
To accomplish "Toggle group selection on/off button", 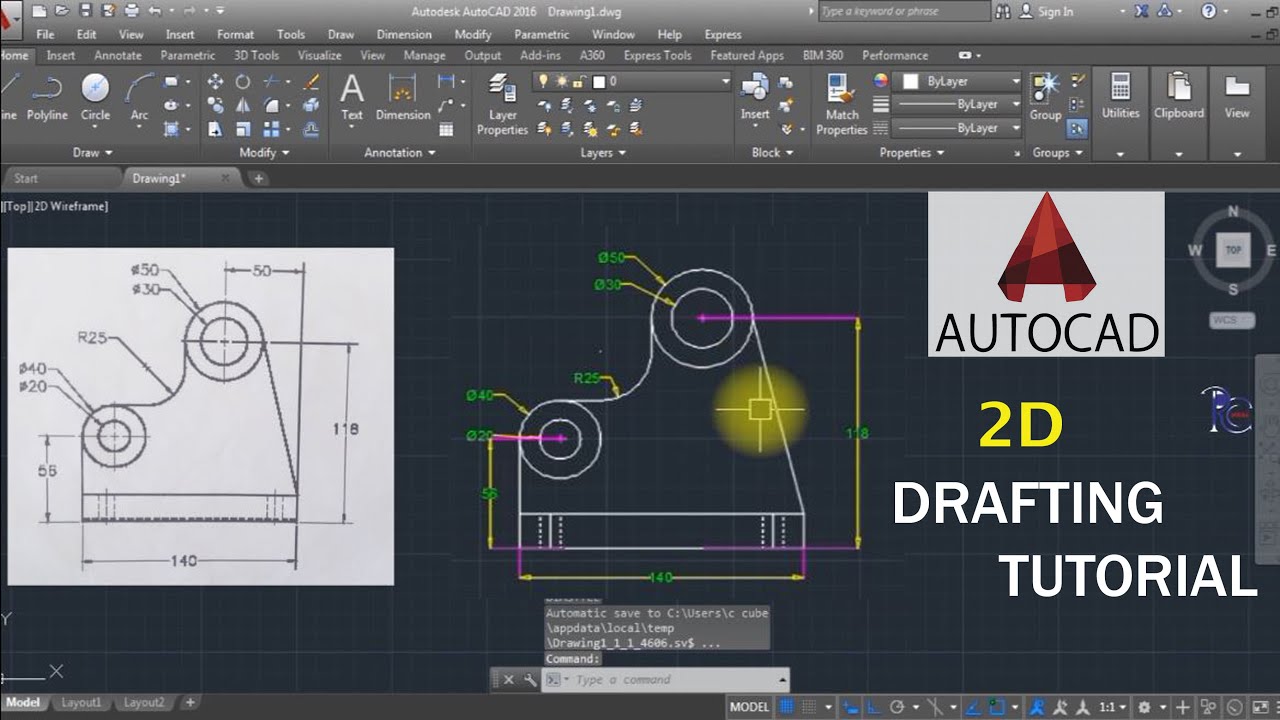I will (1077, 128).
